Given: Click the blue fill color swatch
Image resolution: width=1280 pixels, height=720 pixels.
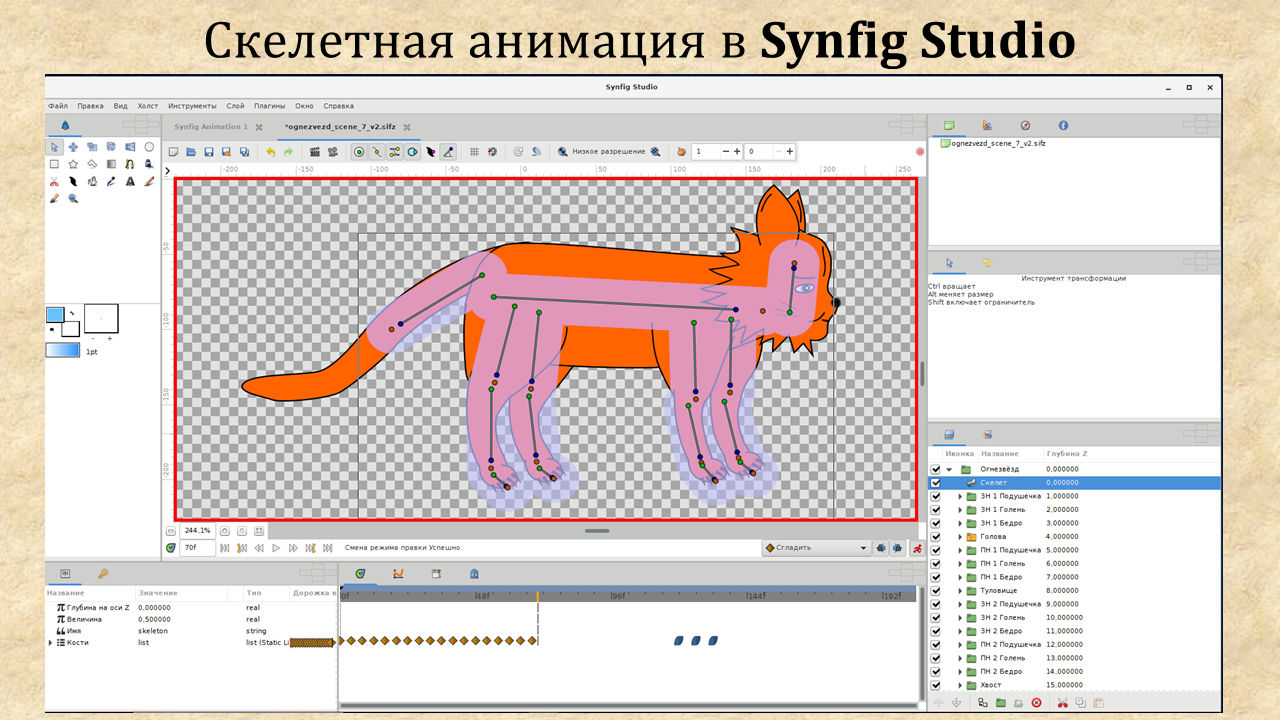Looking at the screenshot, I should pyautogui.click(x=55, y=314).
